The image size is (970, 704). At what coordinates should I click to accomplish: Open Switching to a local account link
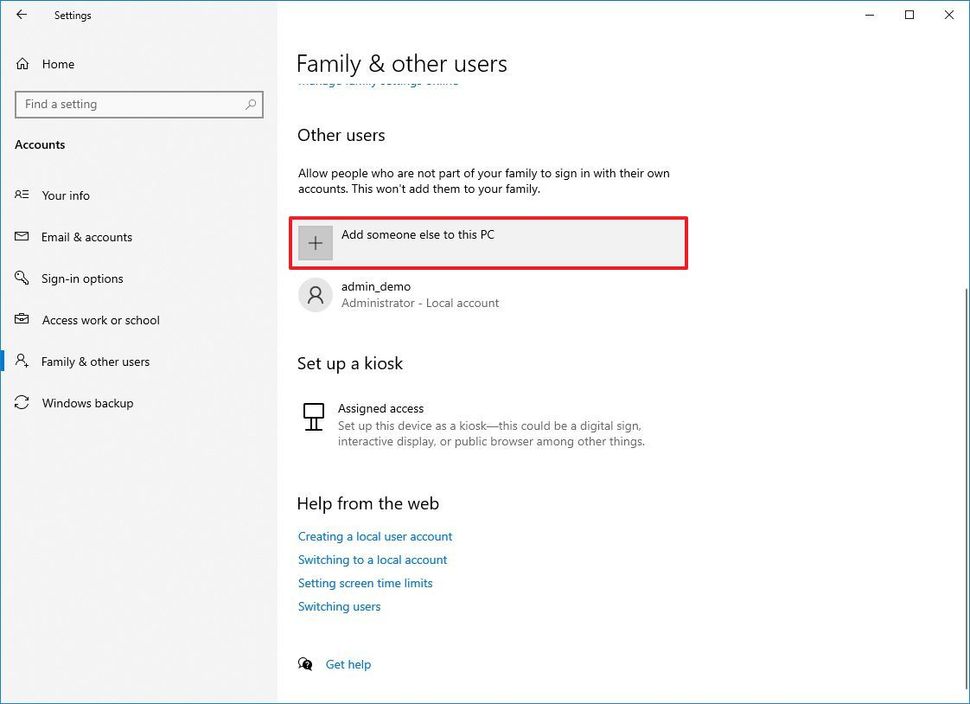pyautogui.click(x=372, y=560)
